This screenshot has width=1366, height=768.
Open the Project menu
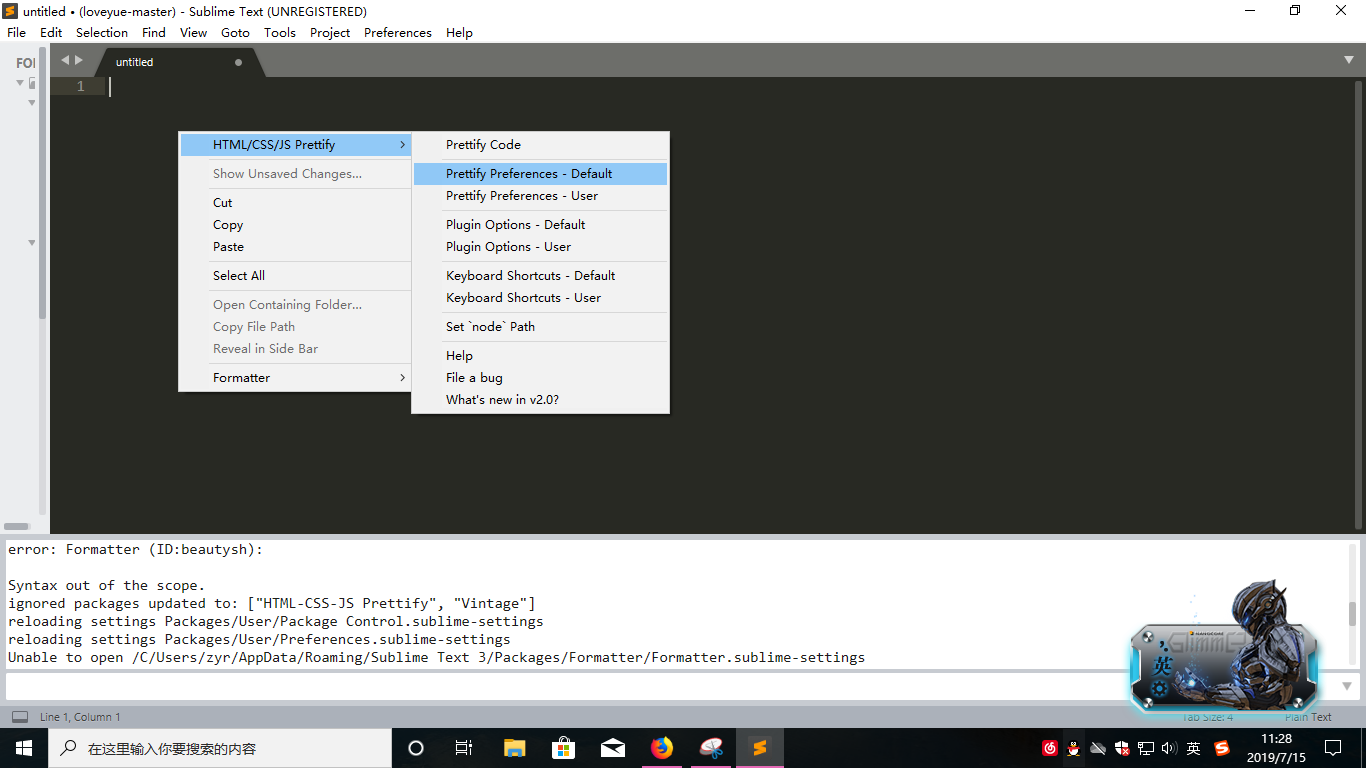point(330,32)
